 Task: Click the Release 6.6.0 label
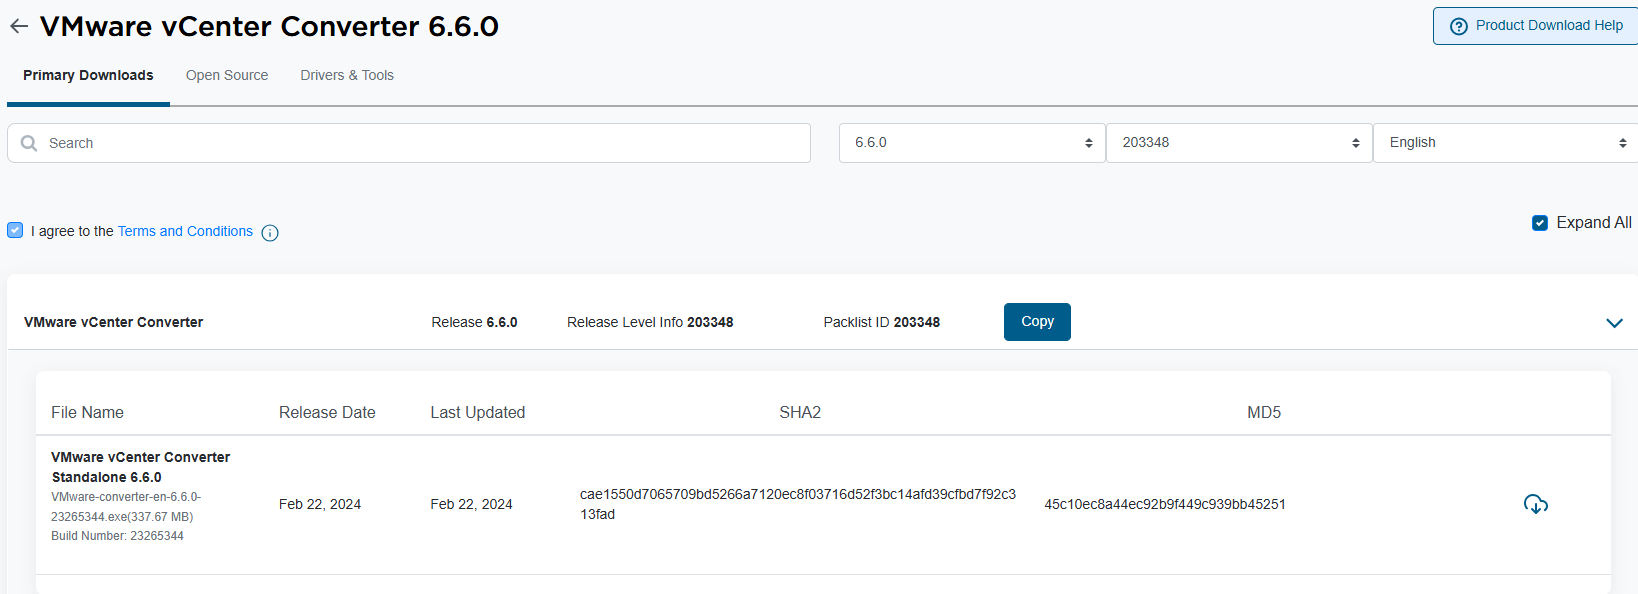[x=474, y=322]
